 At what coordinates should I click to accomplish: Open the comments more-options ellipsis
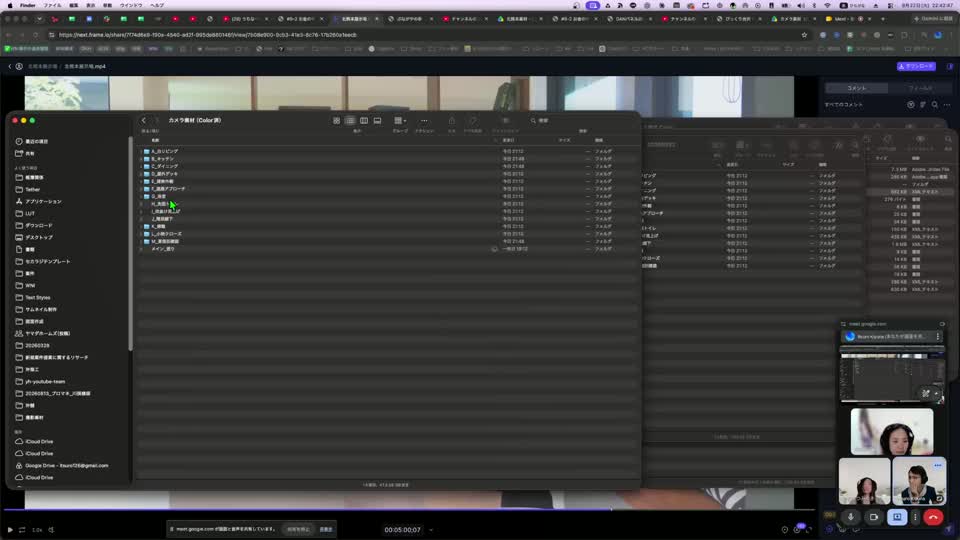[x=947, y=105]
